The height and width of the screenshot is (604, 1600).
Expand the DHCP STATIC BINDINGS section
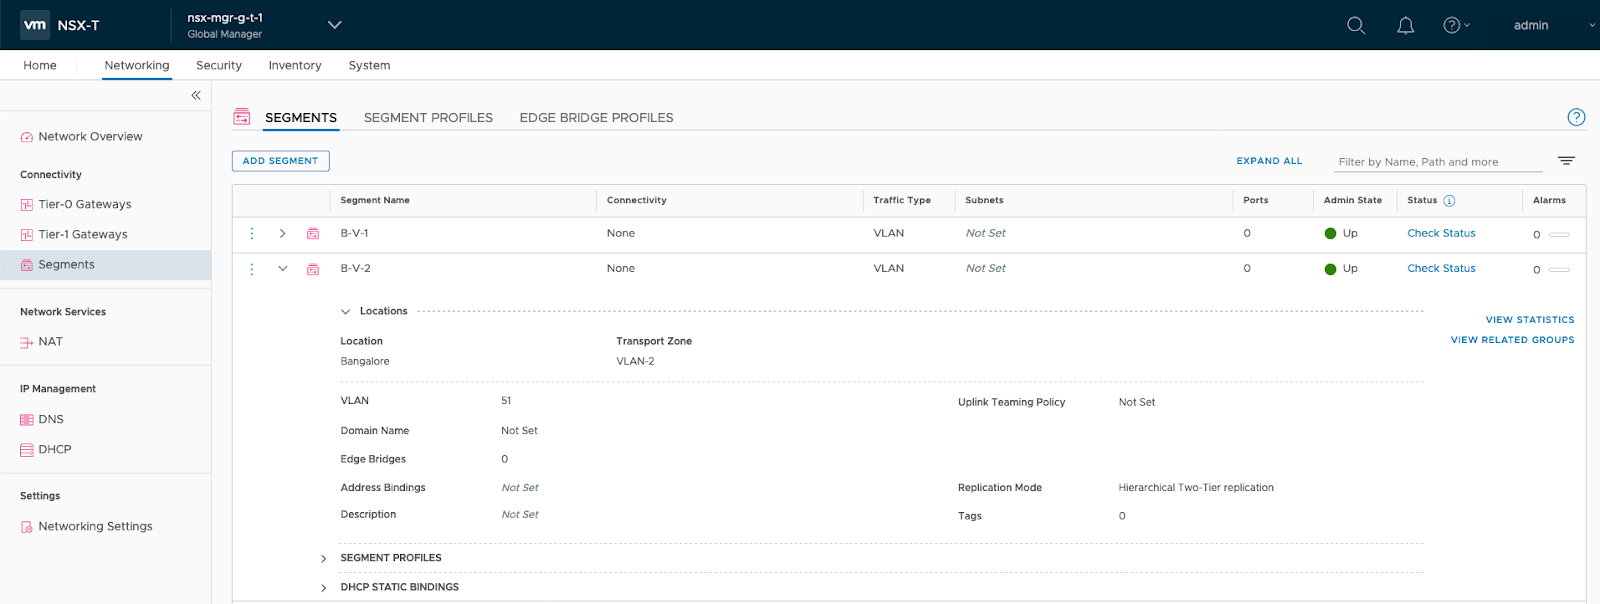[323, 587]
